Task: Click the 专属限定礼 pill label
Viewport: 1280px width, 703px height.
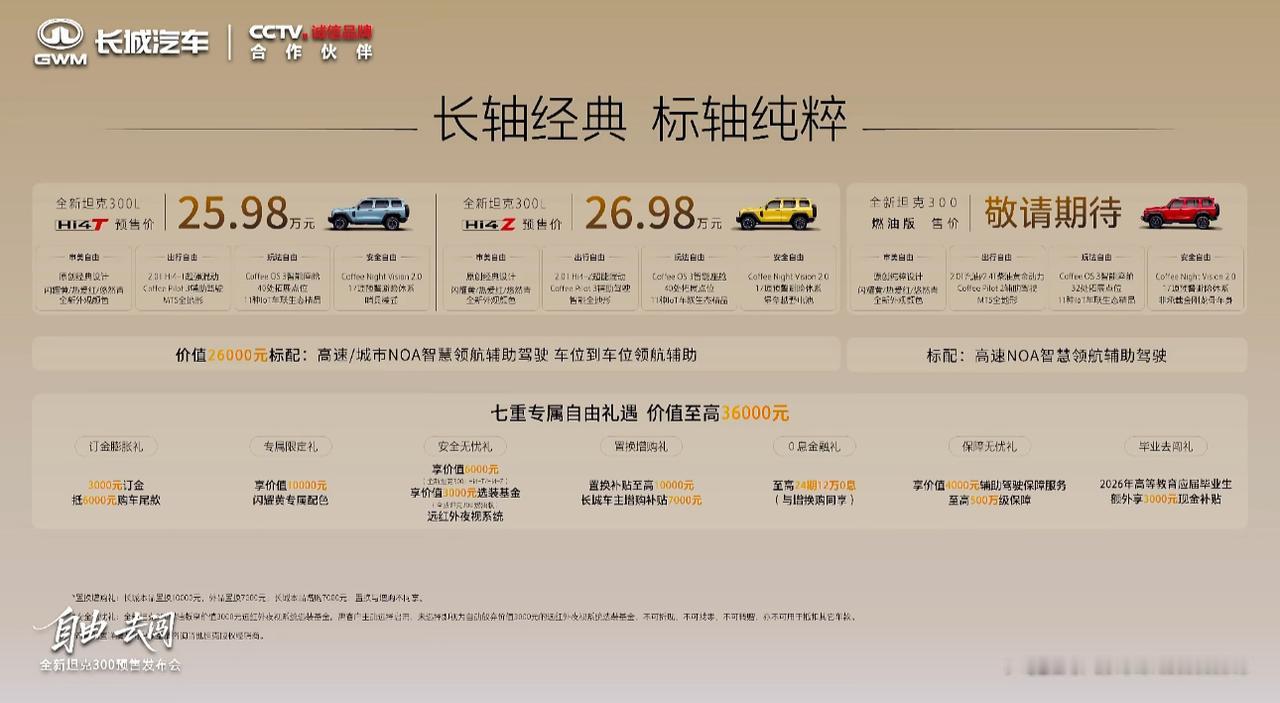Action: point(290,447)
